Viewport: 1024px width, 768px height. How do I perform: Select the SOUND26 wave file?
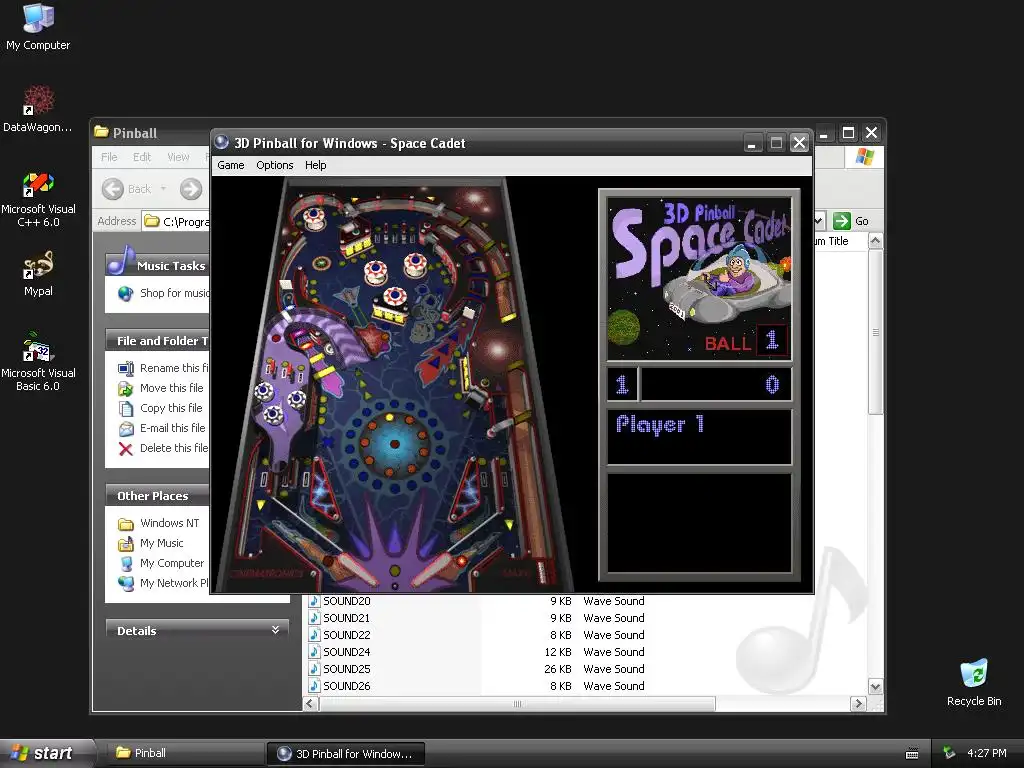pos(347,686)
